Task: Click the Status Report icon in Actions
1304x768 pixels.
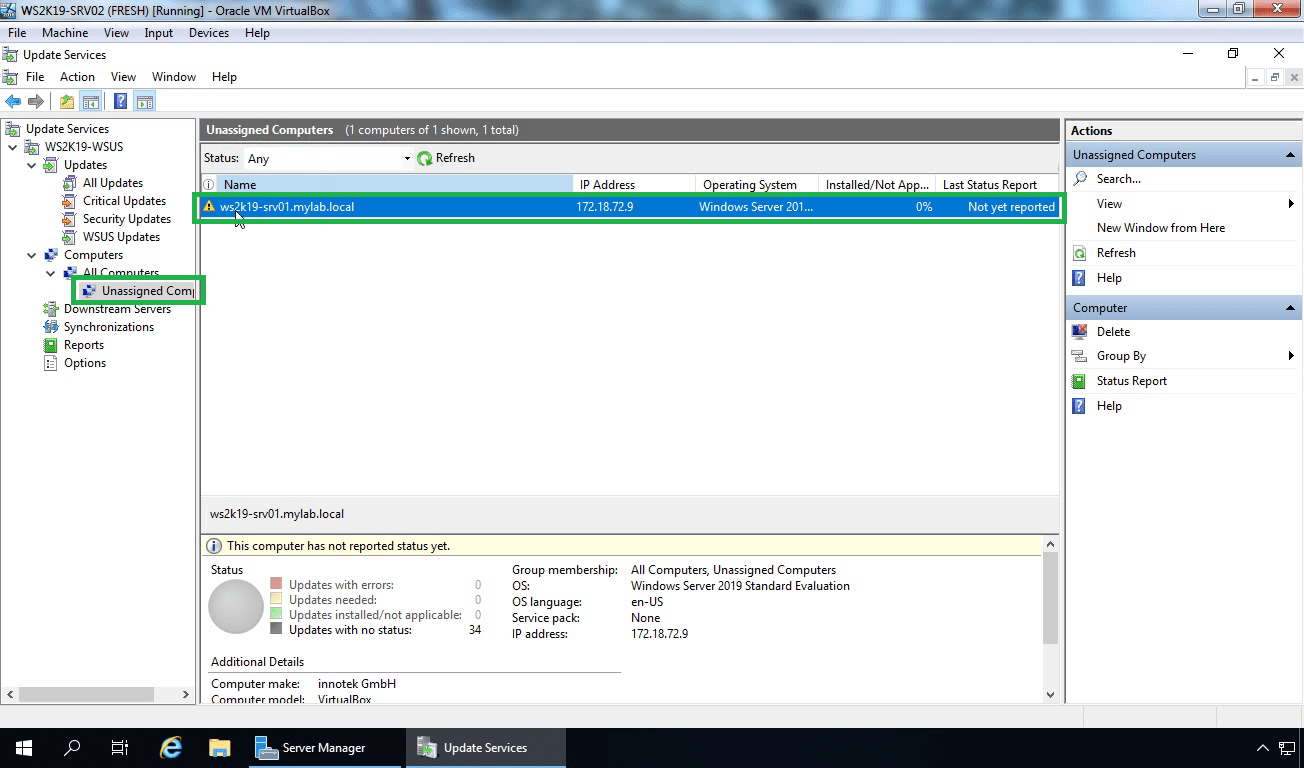Action: 1079,381
